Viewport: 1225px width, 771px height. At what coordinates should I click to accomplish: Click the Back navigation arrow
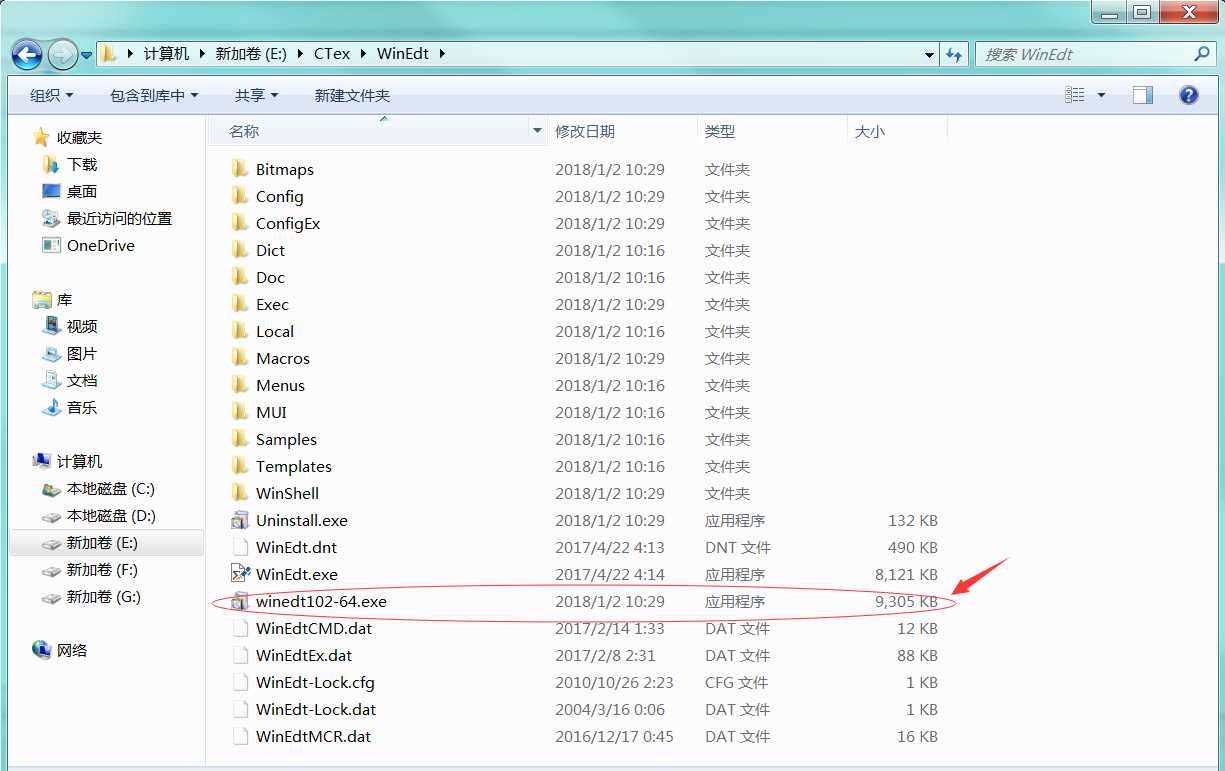(x=27, y=54)
